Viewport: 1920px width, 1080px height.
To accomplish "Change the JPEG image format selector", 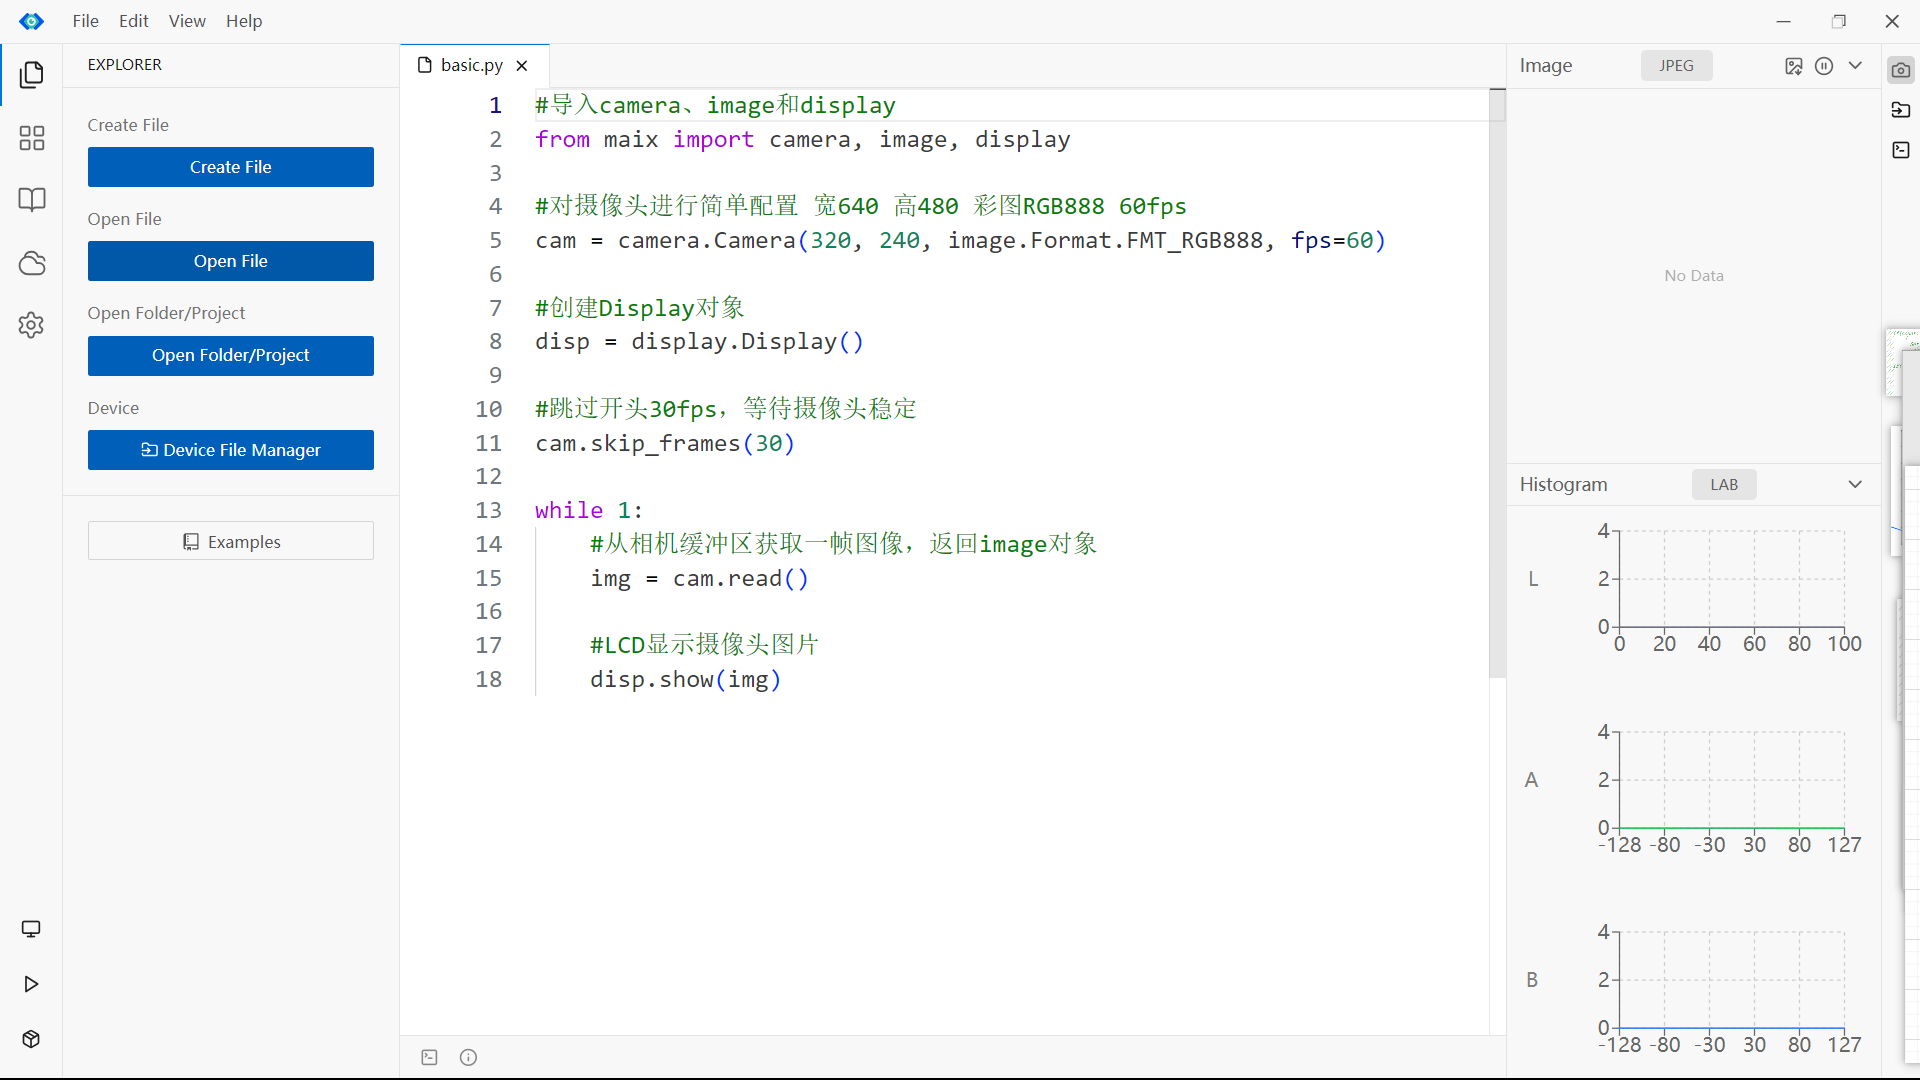I will click(1677, 66).
